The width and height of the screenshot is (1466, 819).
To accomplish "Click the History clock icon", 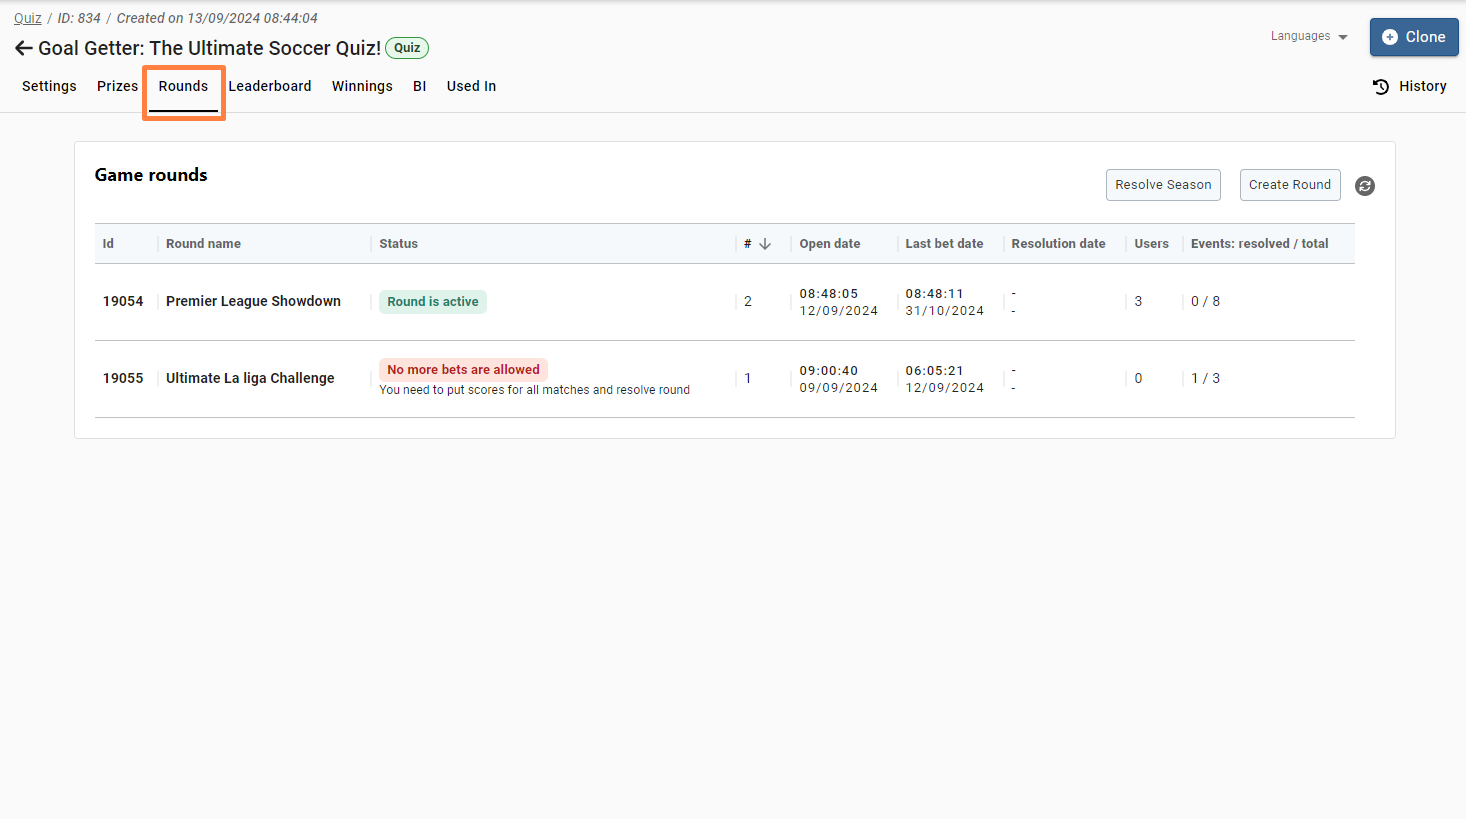I will tap(1381, 87).
